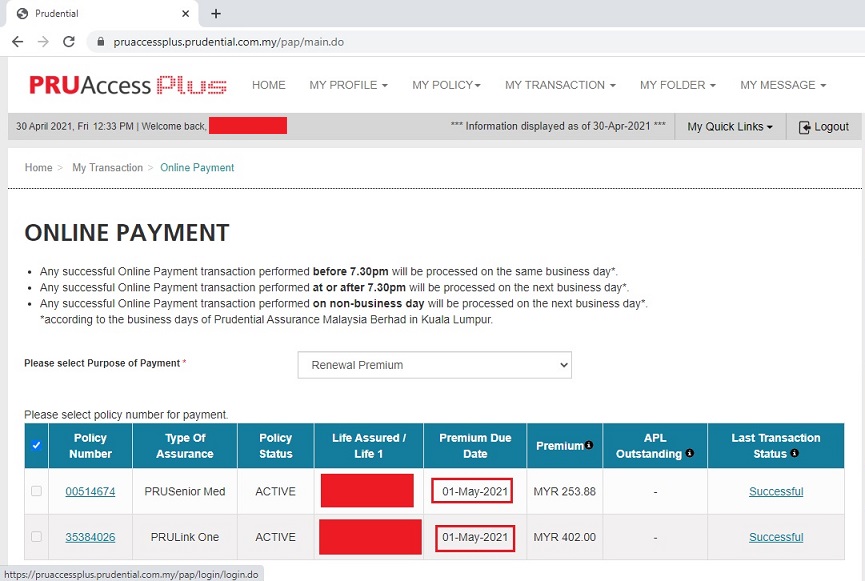Check the box for policy 00514674
Image resolution: width=865 pixels, height=581 pixels.
(x=37, y=491)
